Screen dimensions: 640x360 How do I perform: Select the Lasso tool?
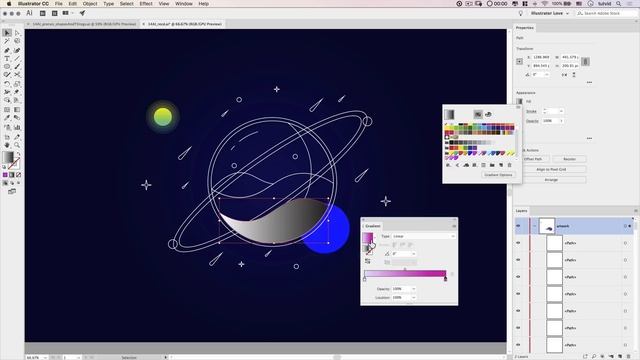[x=17, y=41]
